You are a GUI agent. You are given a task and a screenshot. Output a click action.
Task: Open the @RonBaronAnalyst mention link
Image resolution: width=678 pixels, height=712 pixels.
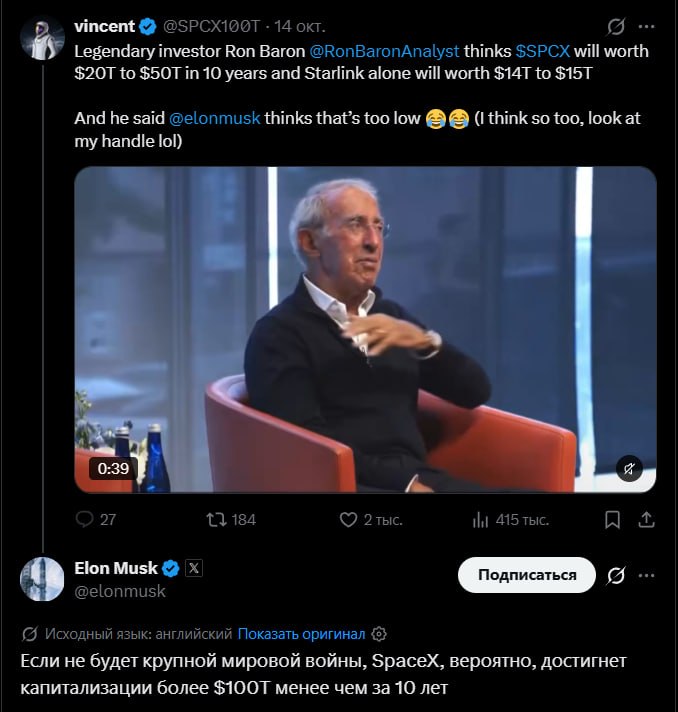(x=384, y=51)
